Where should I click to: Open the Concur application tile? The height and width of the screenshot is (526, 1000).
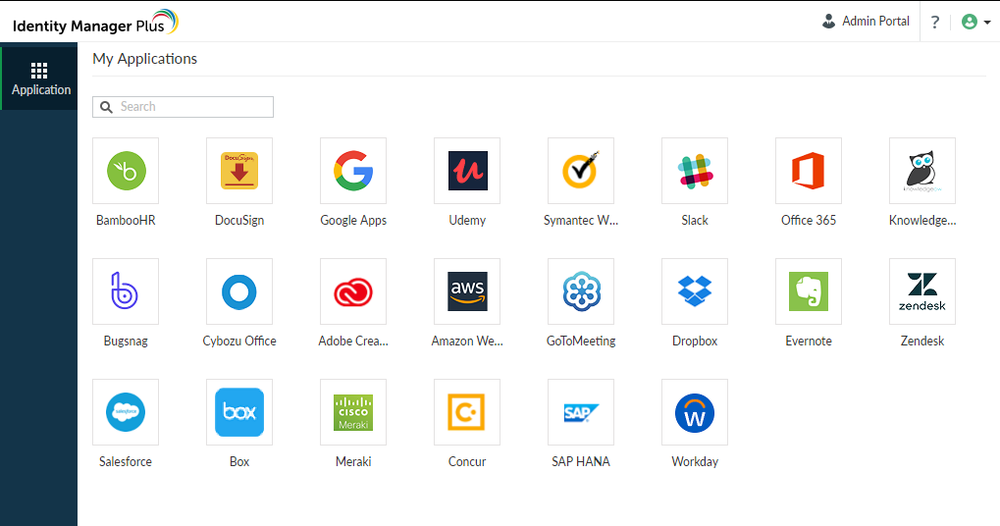coord(467,413)
